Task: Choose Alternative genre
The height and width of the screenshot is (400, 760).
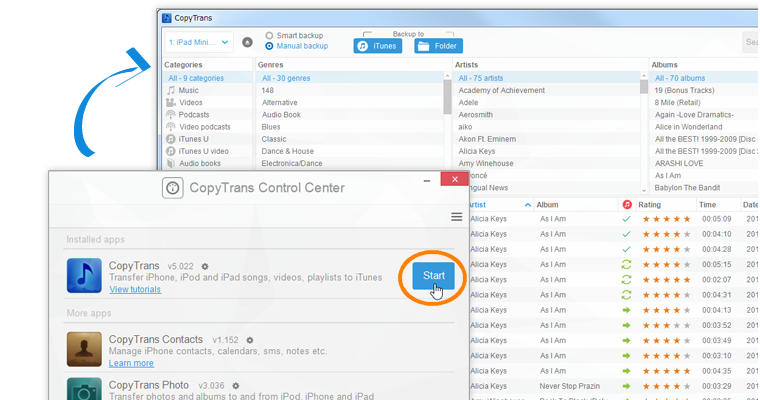Action: point(280,102)
